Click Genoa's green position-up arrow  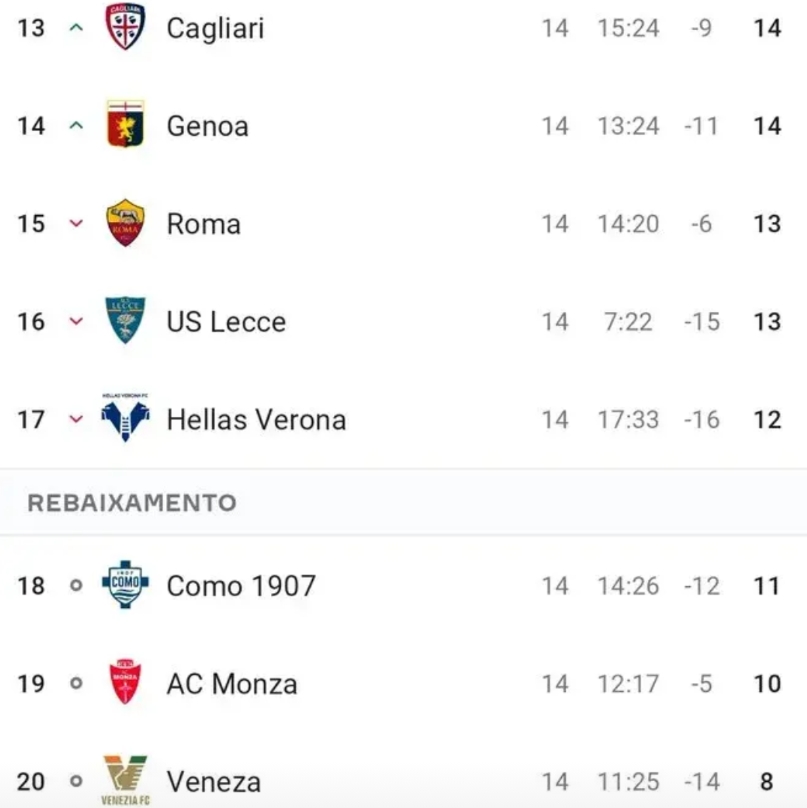point(76,125)
